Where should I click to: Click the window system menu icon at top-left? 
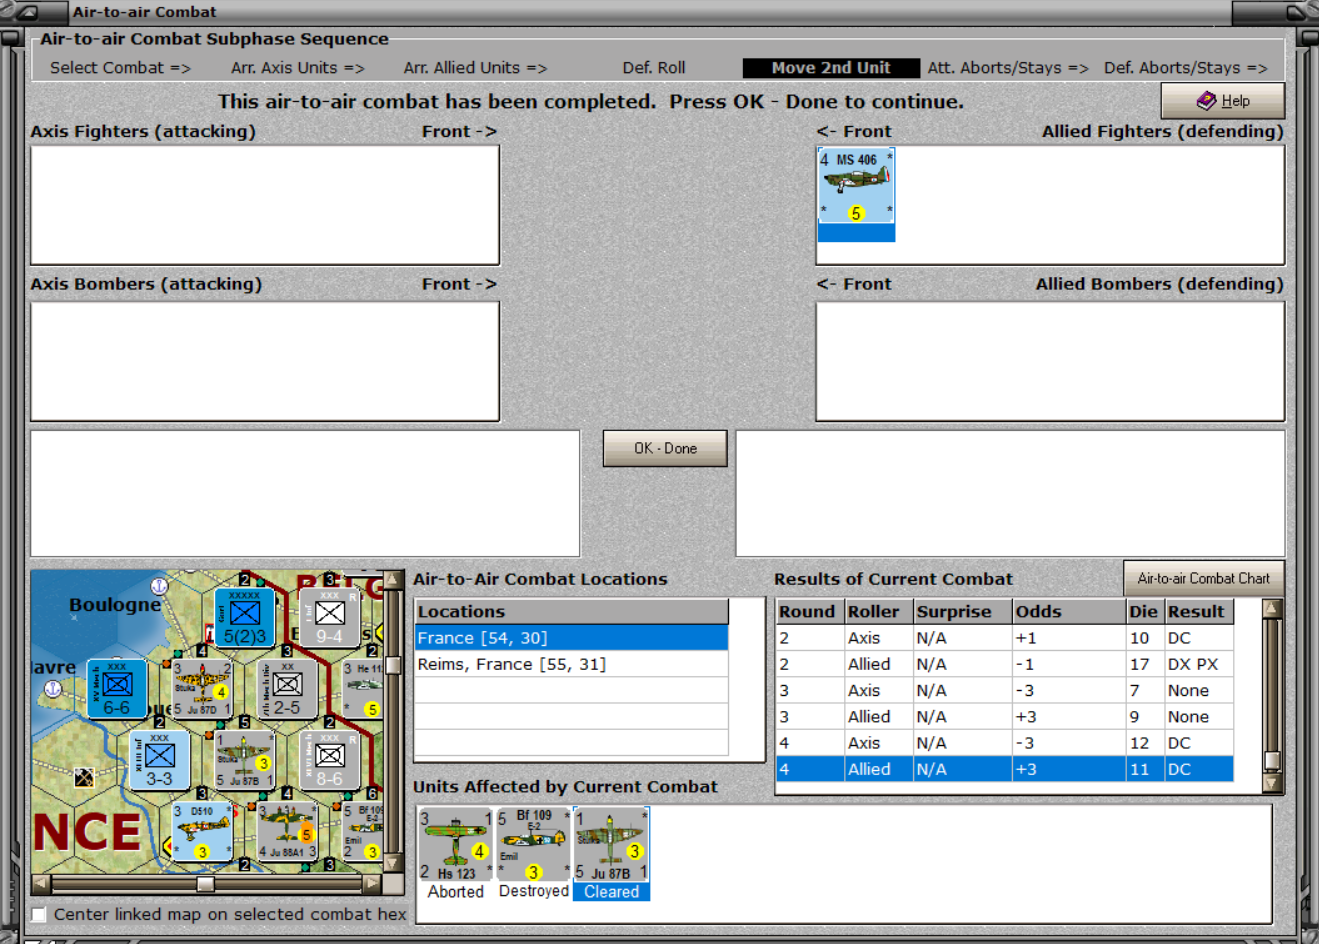pos(26,12)
